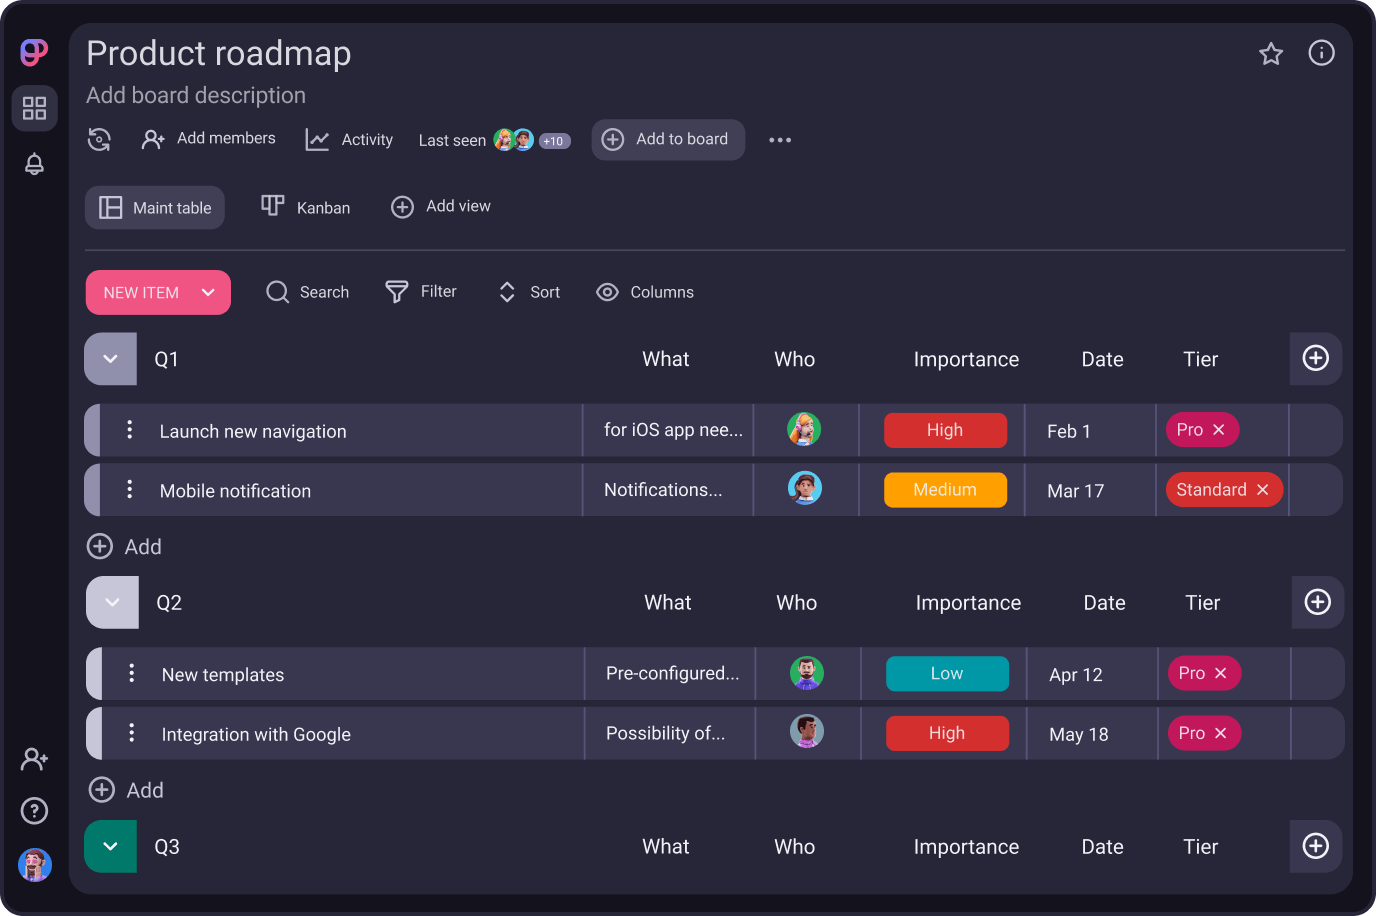Click the Medium importance label
The width and height of the screenshot is (1376, 916).
(945, 490)
